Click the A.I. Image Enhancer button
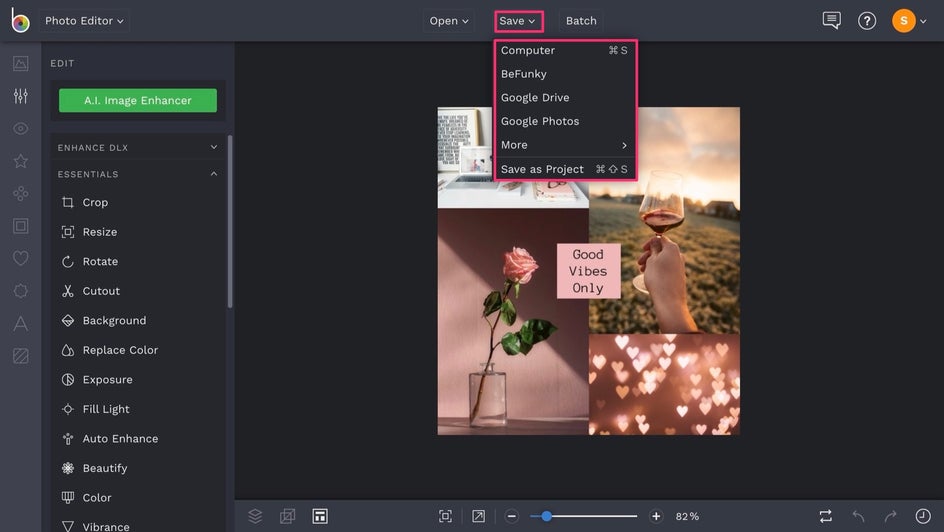This screenshot has height=532, width=944. [138, 101]
